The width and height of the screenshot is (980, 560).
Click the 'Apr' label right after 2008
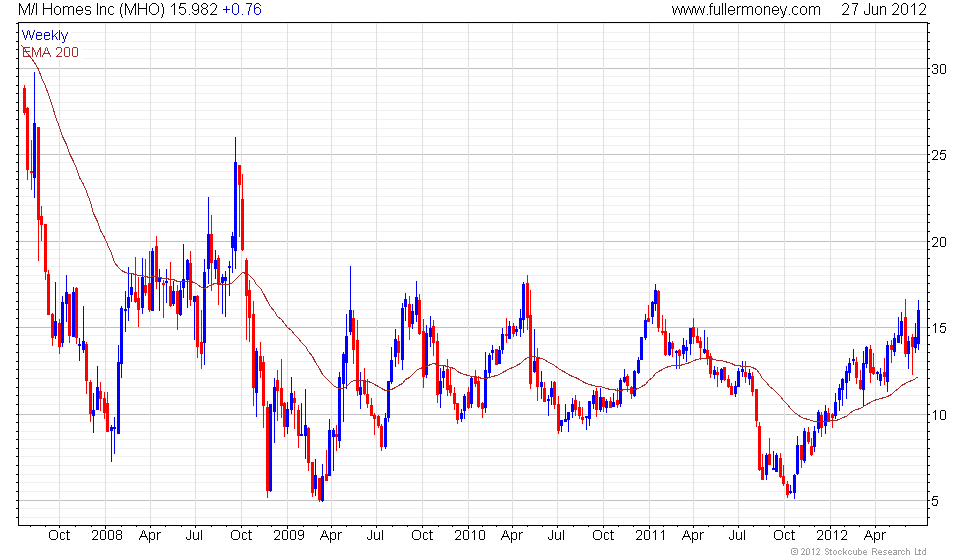coord(150,536)
